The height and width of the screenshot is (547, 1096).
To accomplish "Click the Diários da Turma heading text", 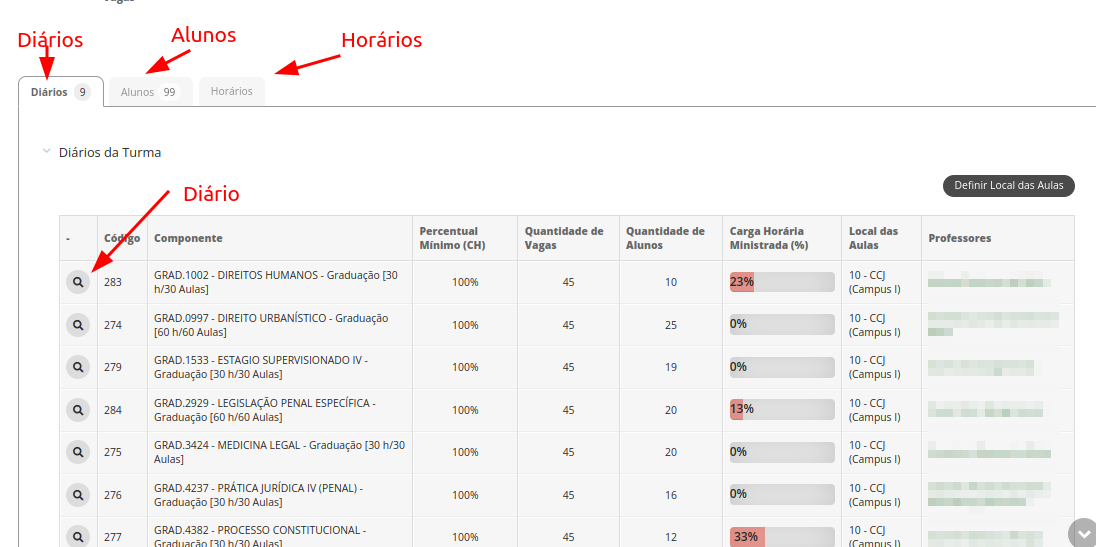I will click(x=110, y=152).
